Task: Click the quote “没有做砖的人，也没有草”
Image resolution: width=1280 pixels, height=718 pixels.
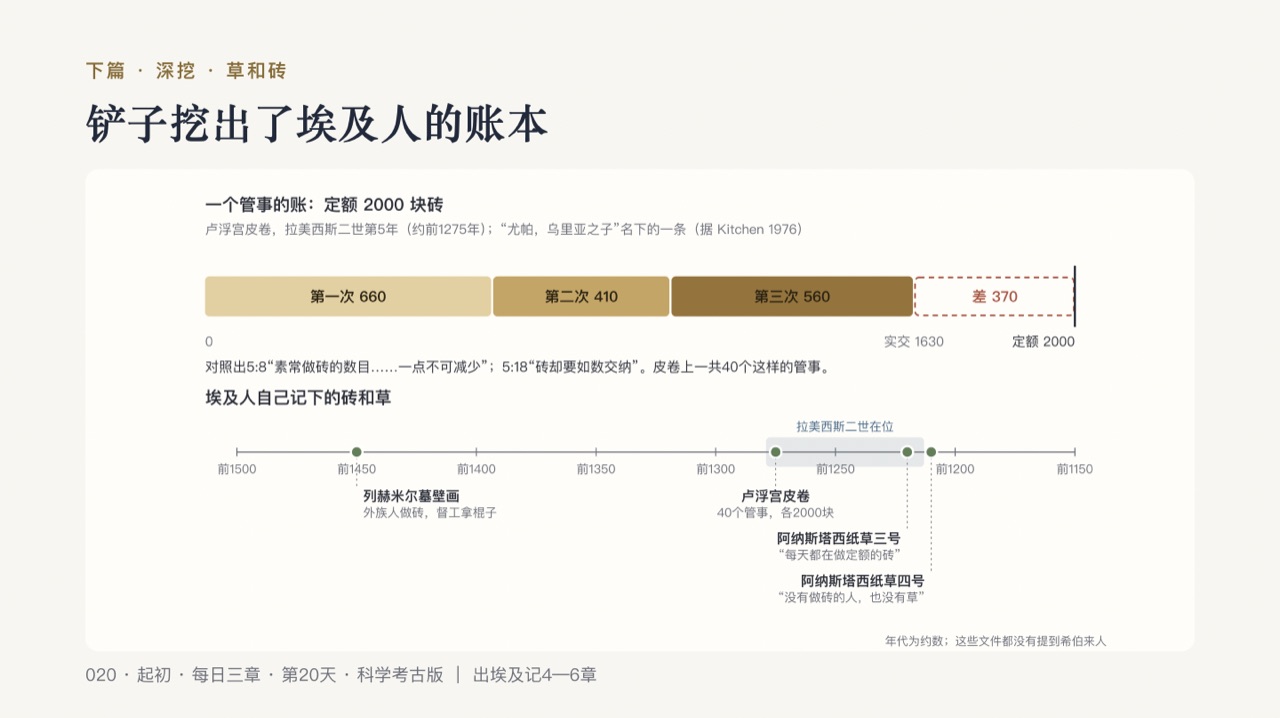Action: pyautogui.click(x=851, y=598)
